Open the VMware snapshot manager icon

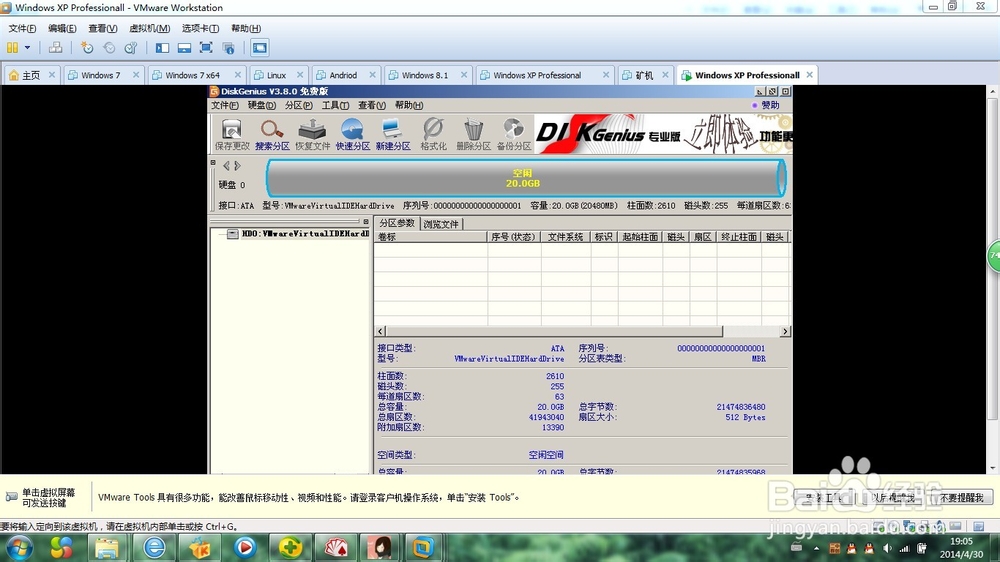coord(131,48)
